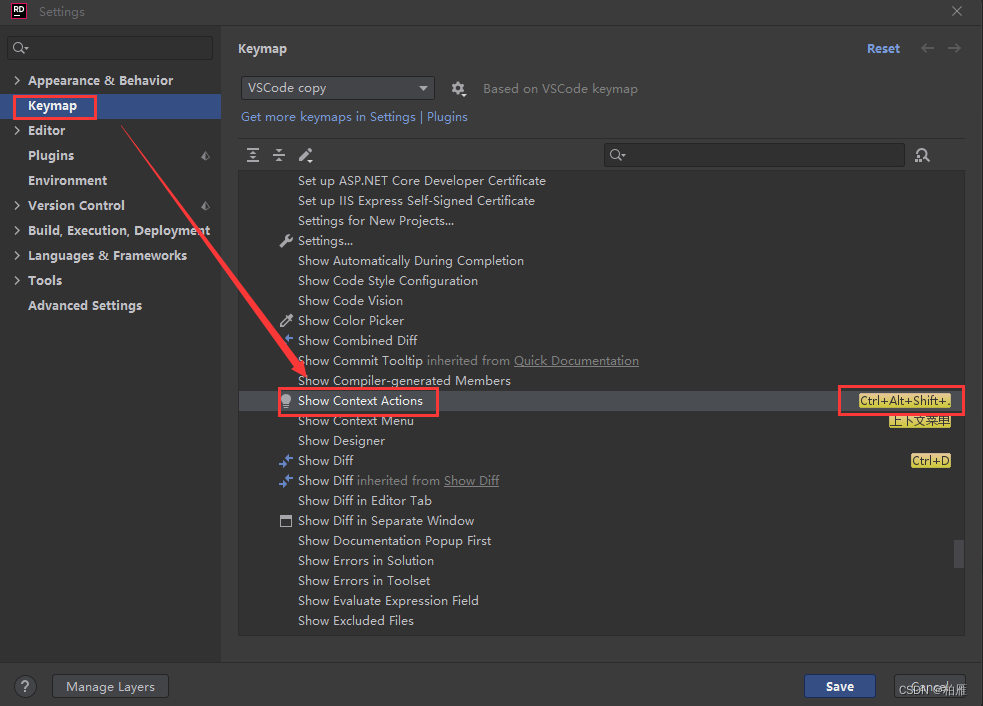The width and height of the screenshot is (983, 706).
Task: Click the lightbulb icon of Show Context Actions
Action: 286,401
